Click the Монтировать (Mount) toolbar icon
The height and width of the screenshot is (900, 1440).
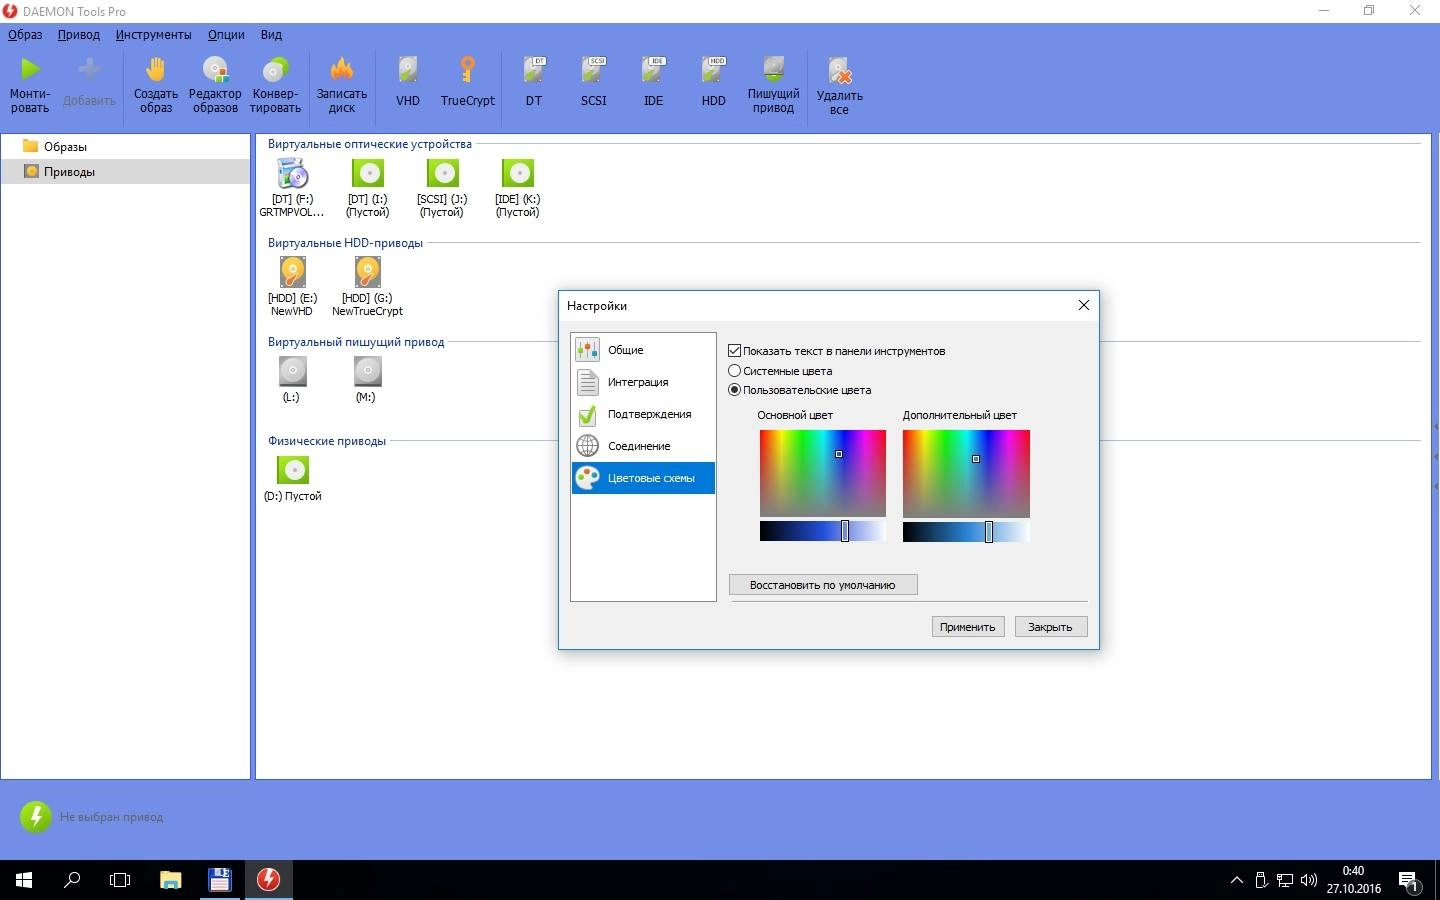coord(30,68)
